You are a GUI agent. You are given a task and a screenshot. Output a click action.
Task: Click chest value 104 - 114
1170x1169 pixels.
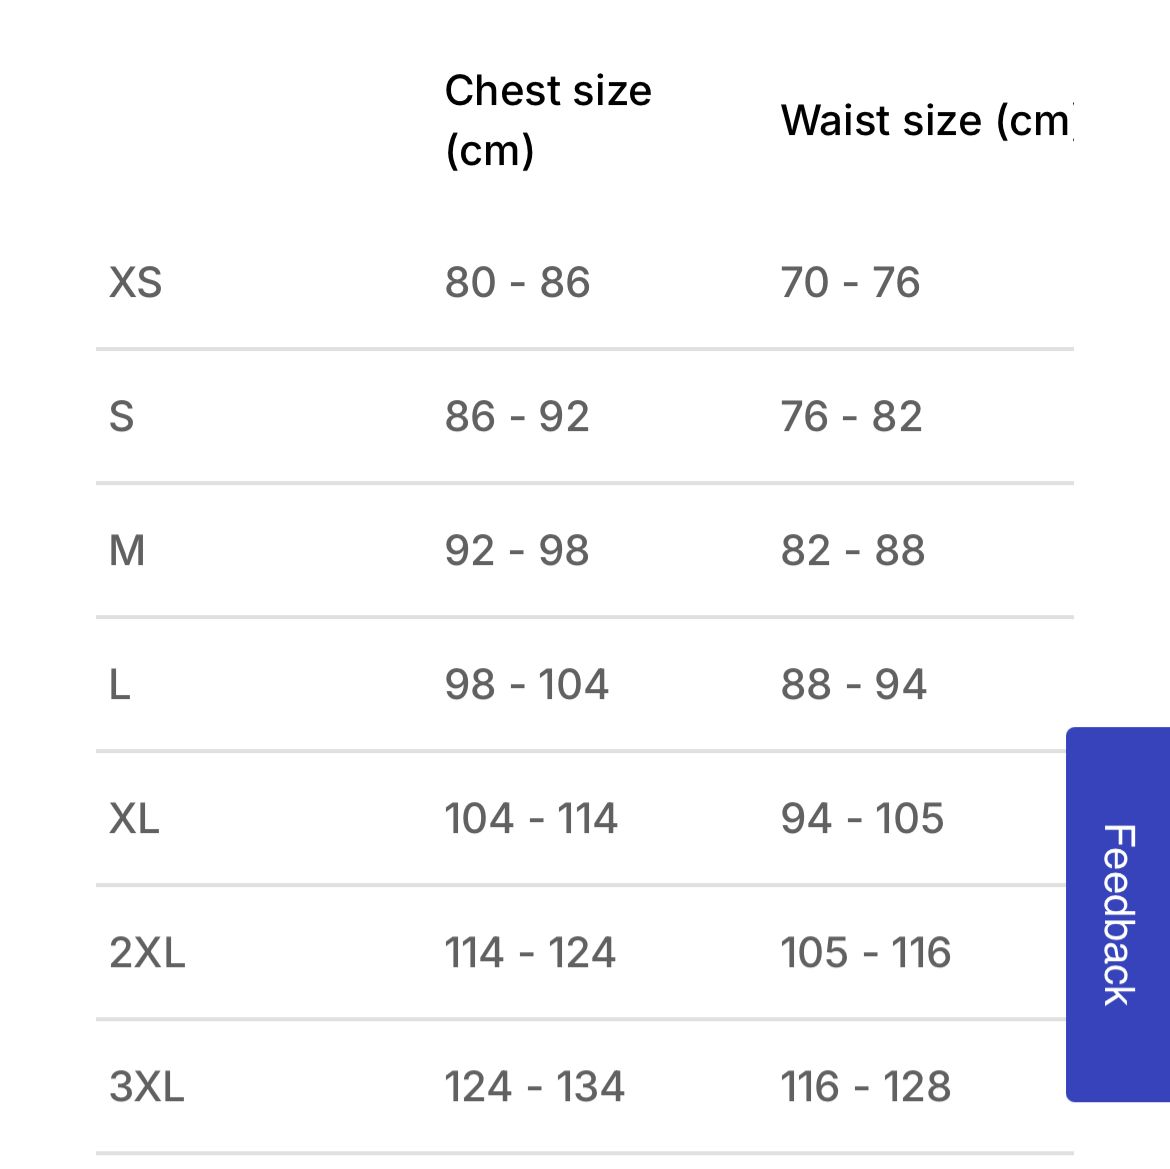pos(531,819)
